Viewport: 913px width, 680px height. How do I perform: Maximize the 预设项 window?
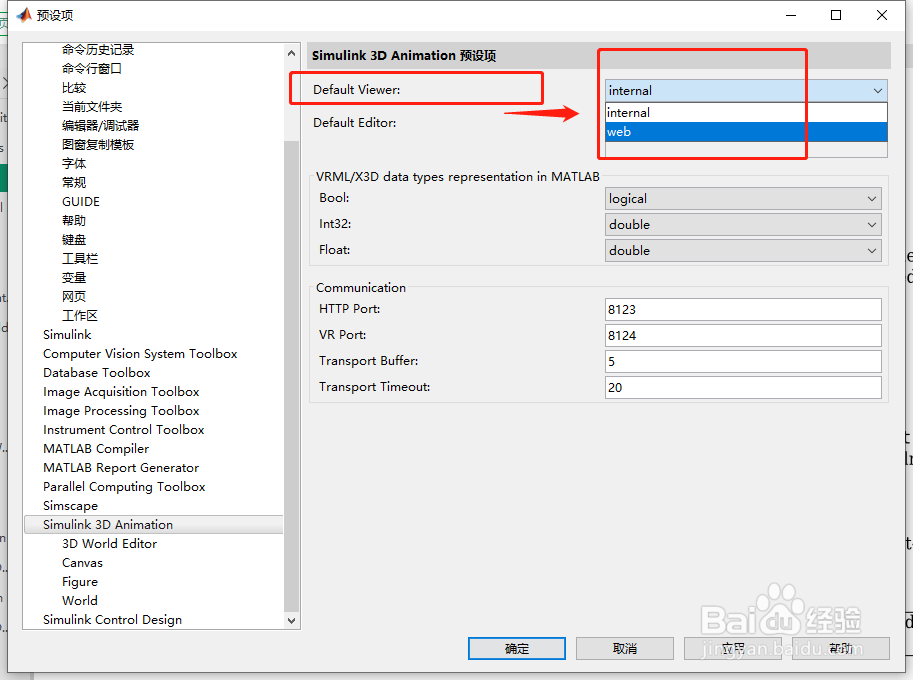[x=836, y=15]
